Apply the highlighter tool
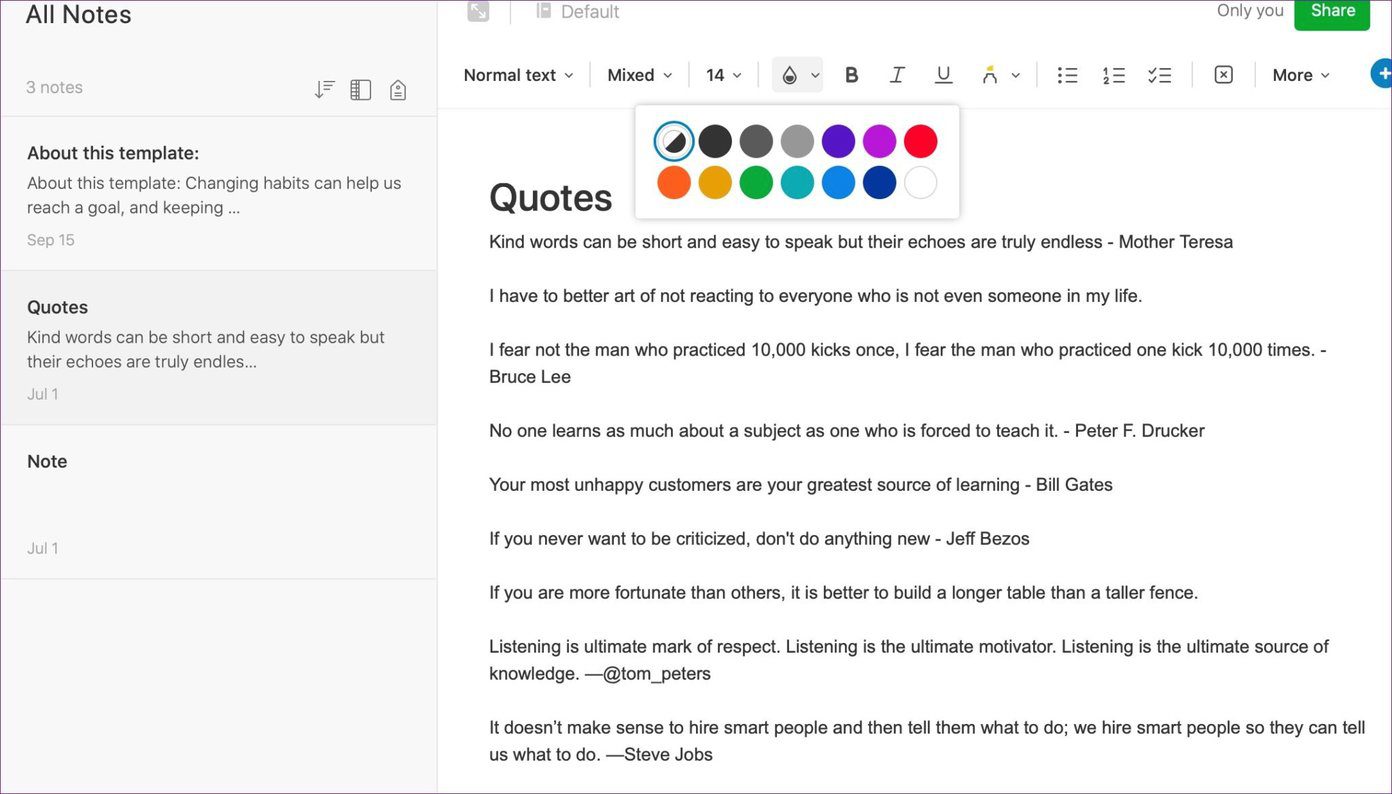Viewport: 1392px width, 794px height. (989, 75)
